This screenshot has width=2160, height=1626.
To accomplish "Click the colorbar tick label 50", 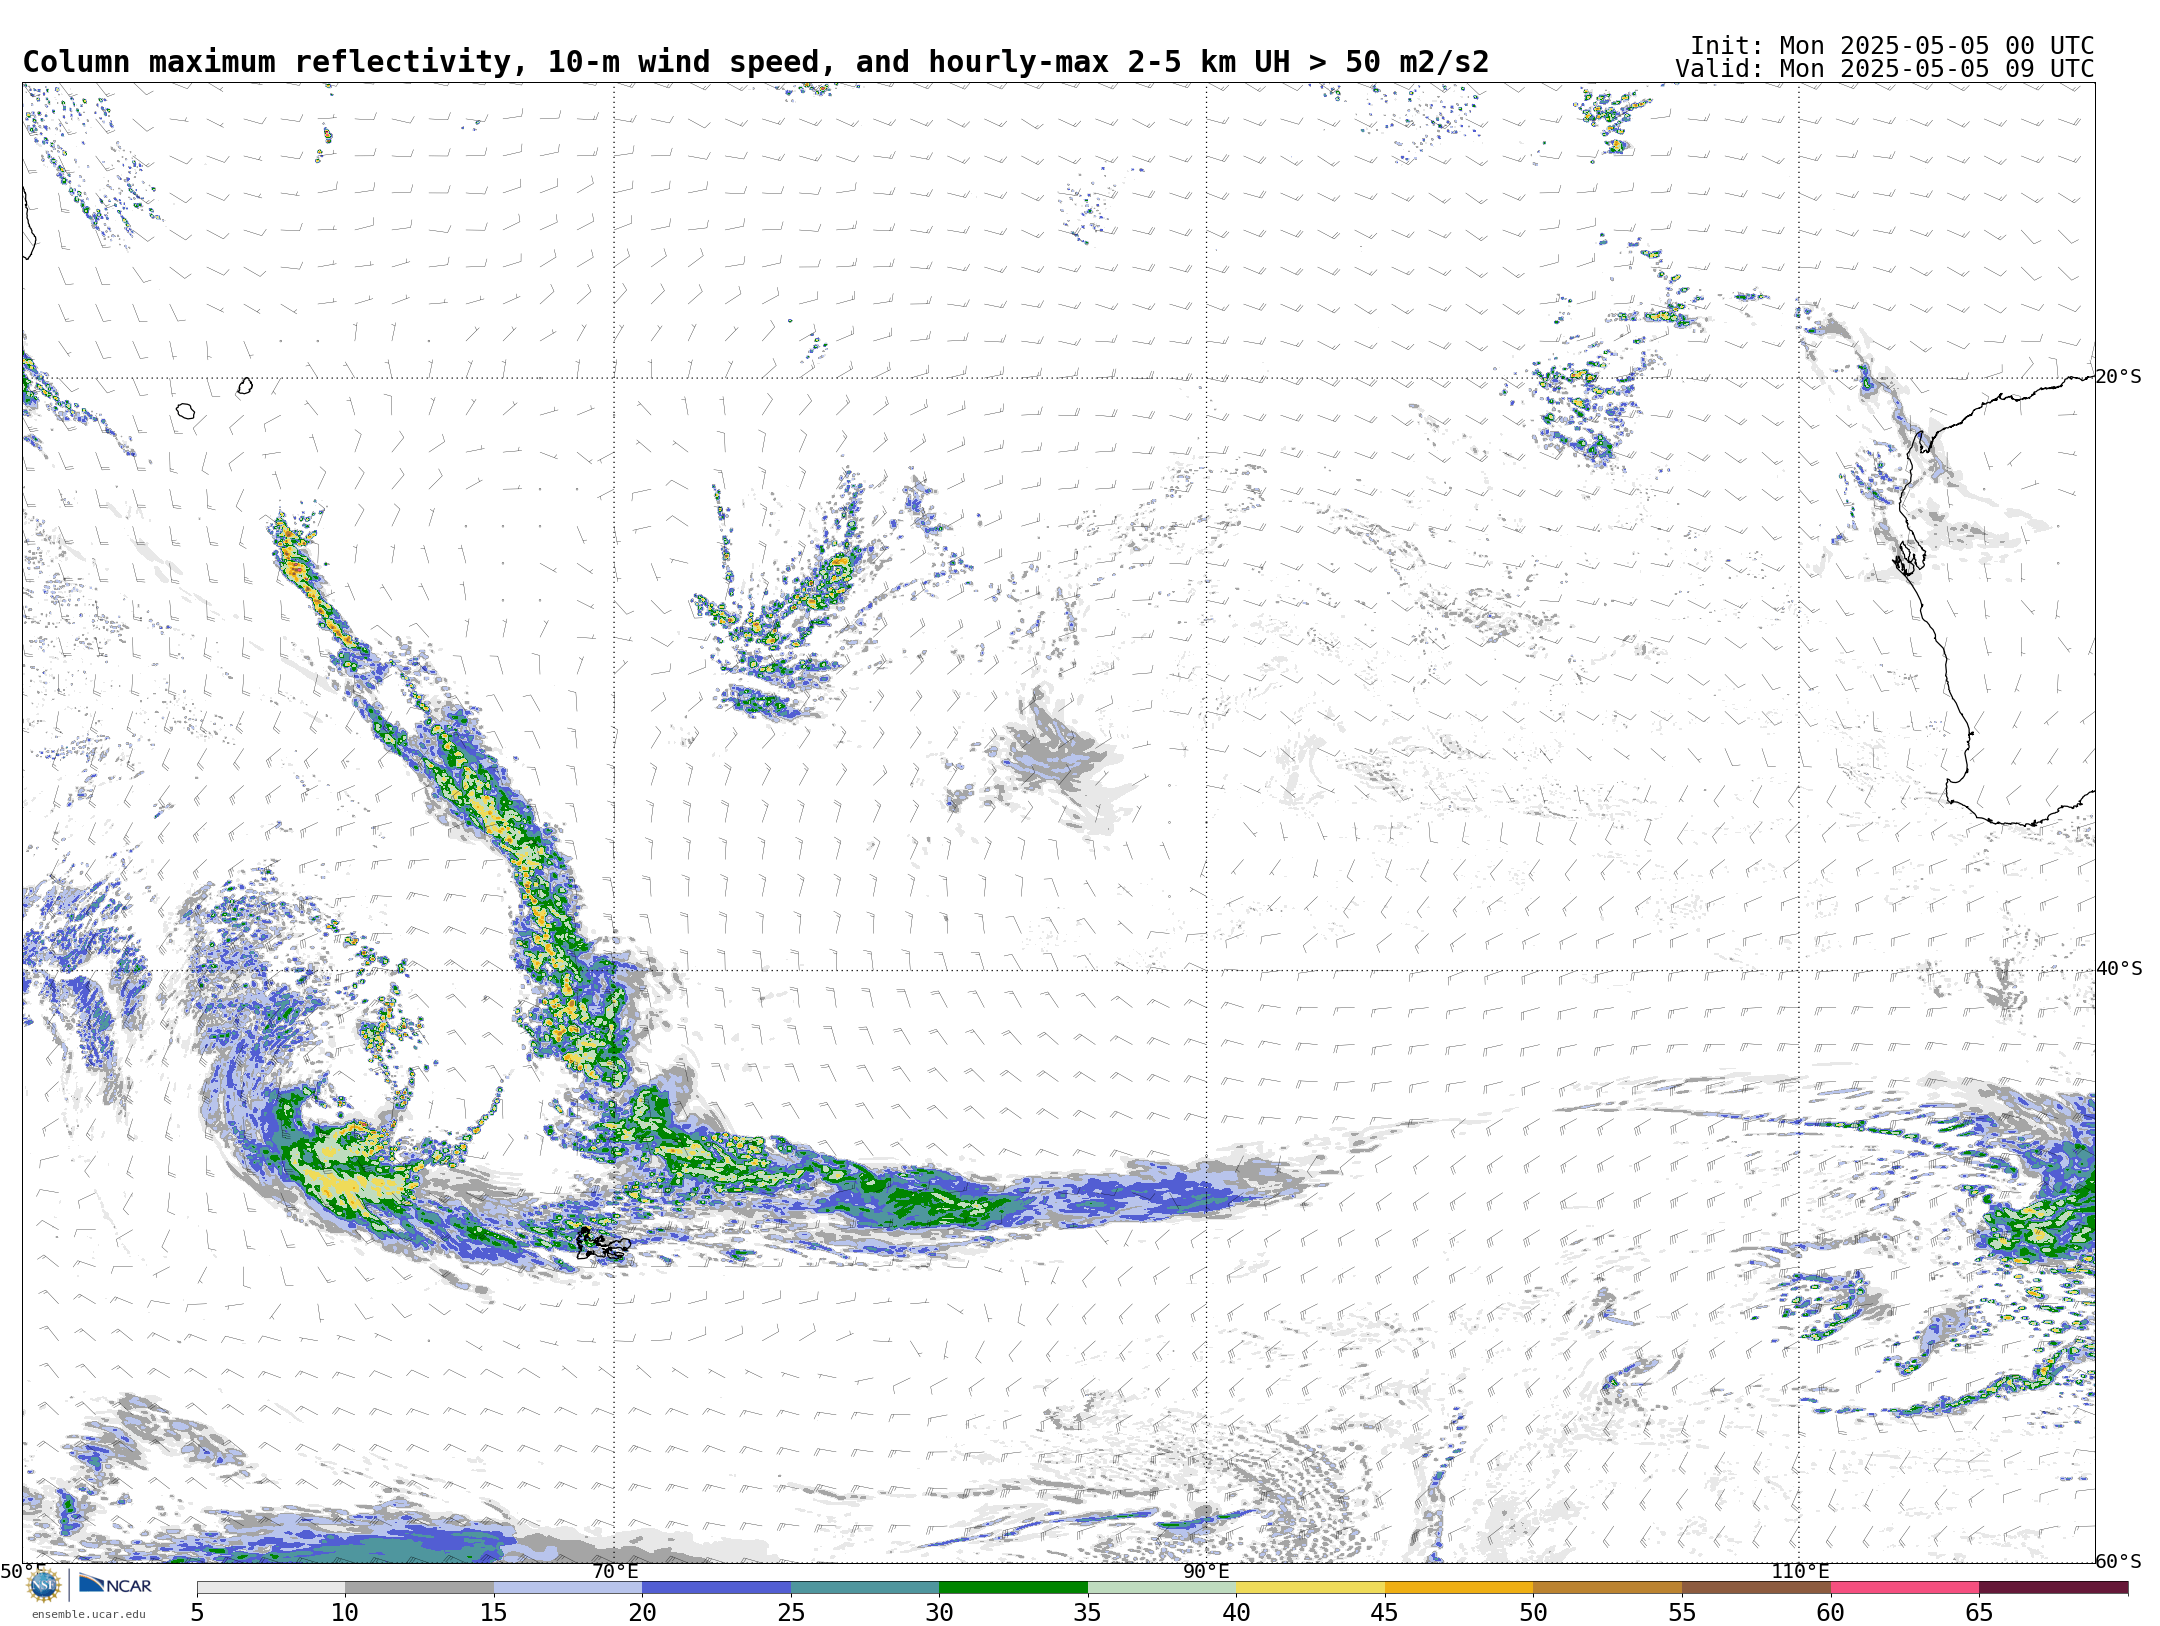I will 1533,1612.
